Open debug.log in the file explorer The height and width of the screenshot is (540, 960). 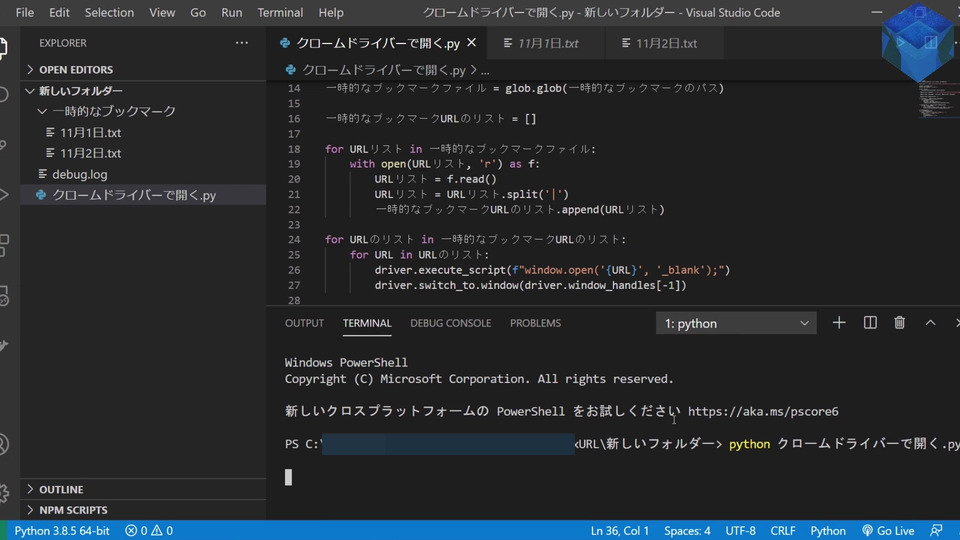click(x=80, y=174)
